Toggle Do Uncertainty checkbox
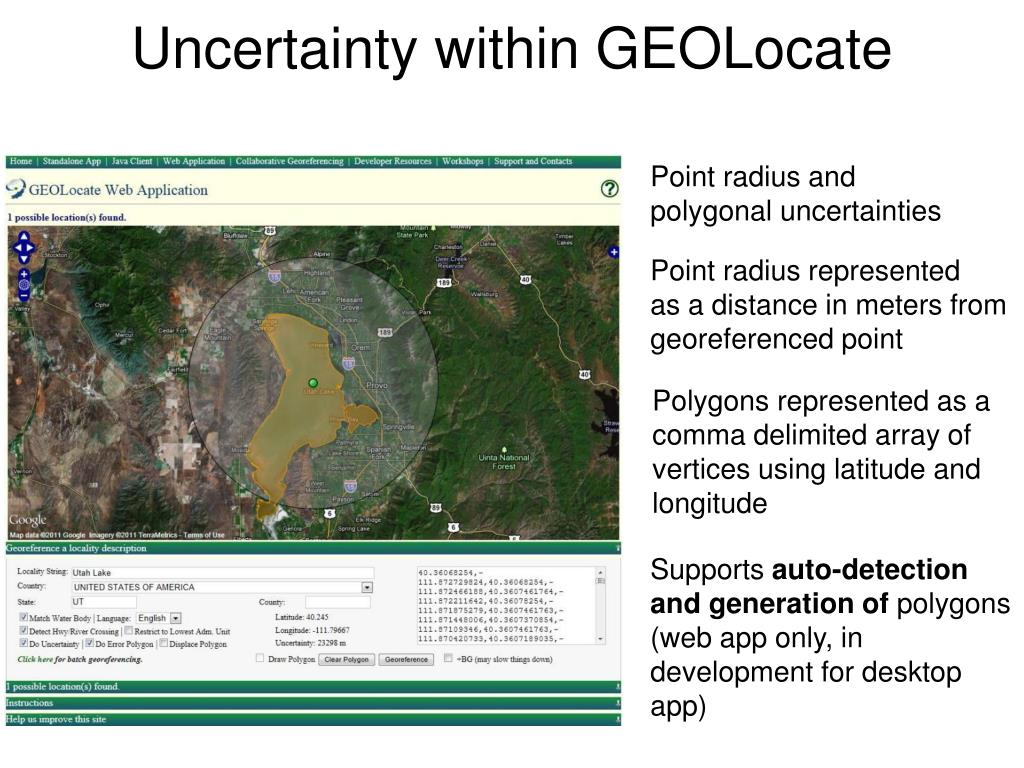The width and height of the screenshot is (1024, 768). tap(24, 643)
